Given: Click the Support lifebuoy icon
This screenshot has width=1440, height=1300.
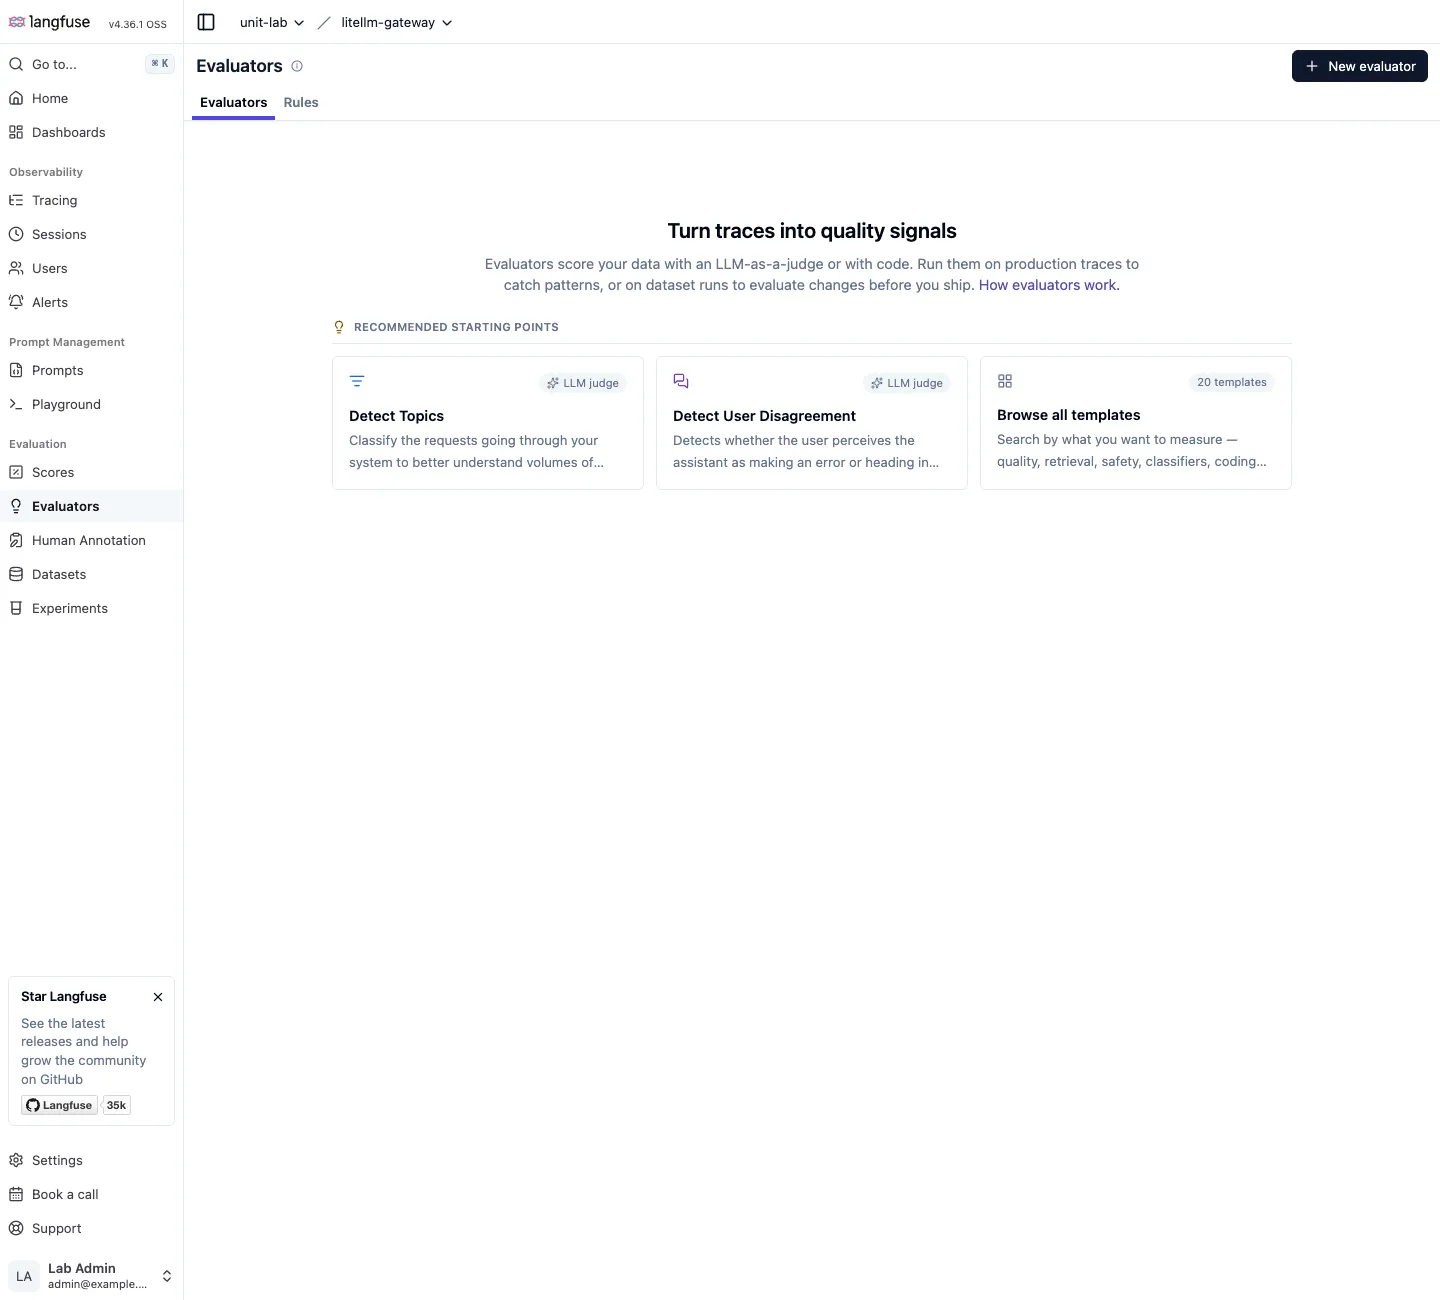Looking at the screenshot, I should [x=16, y=1228].
